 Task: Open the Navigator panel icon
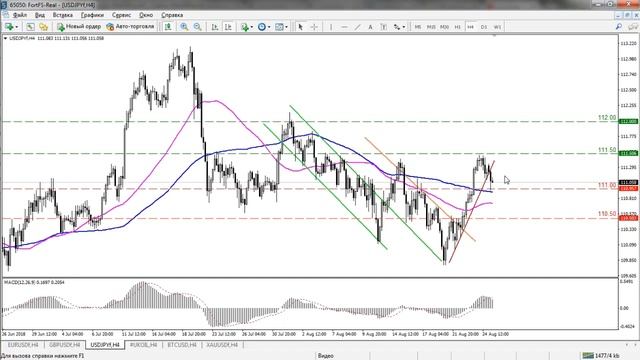pos(43,27)
